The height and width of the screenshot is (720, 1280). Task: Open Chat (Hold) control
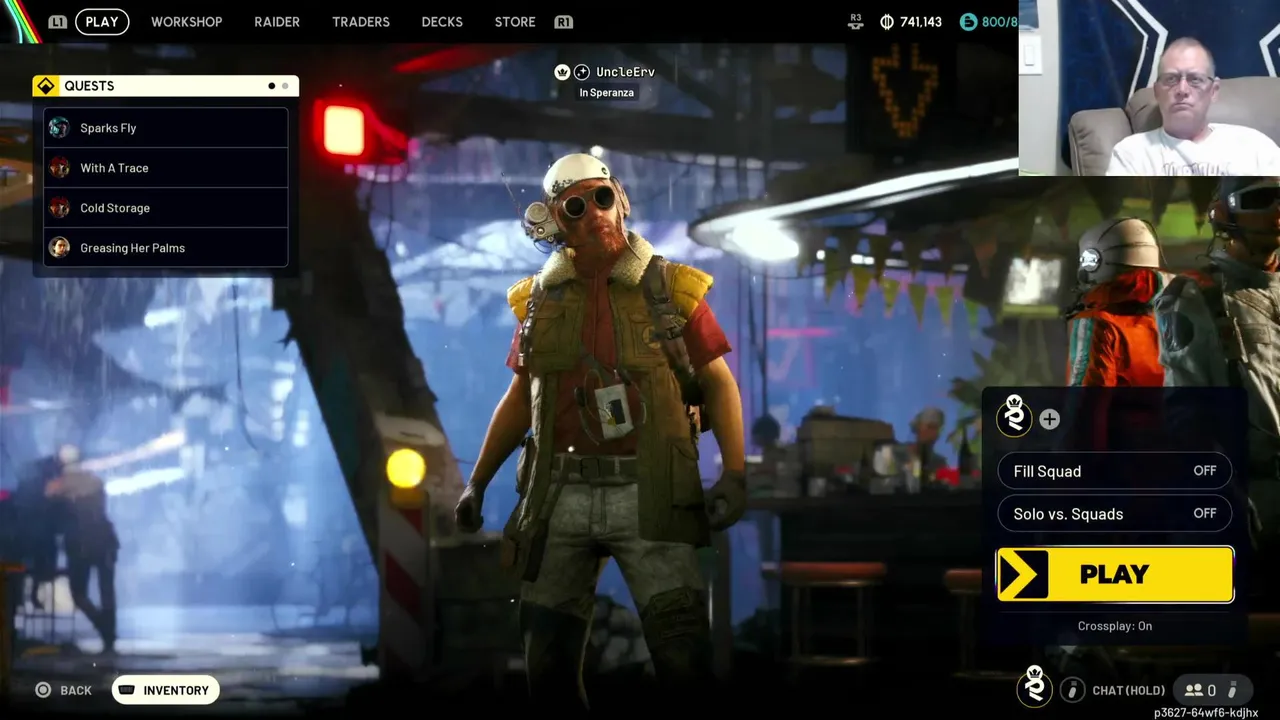tap(1128, 690)
